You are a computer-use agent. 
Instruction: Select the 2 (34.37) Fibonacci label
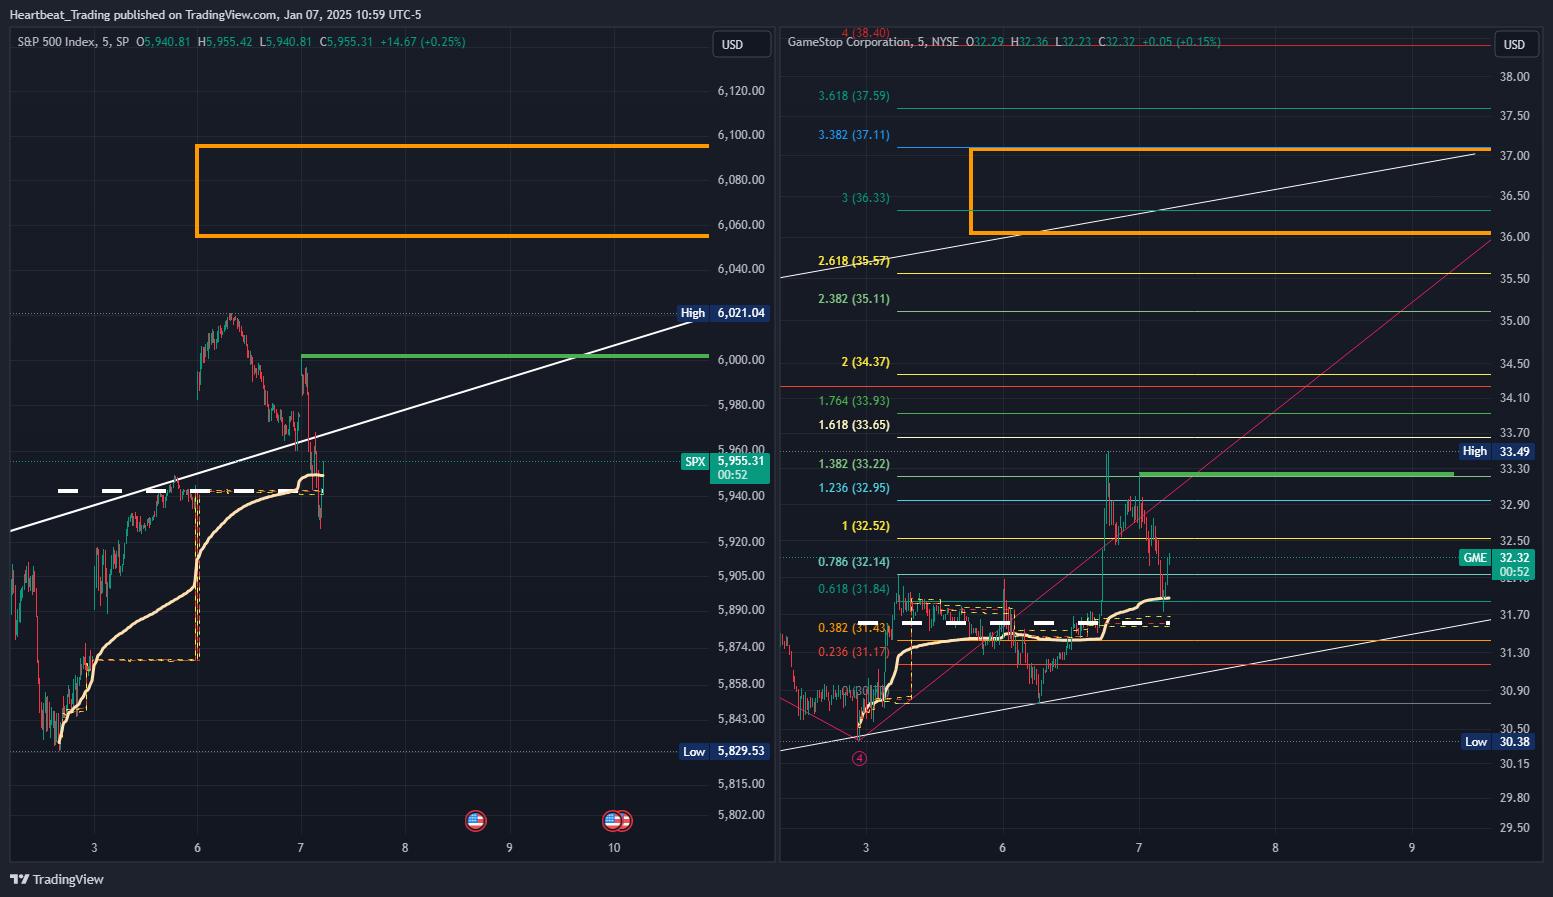point(866,362)
